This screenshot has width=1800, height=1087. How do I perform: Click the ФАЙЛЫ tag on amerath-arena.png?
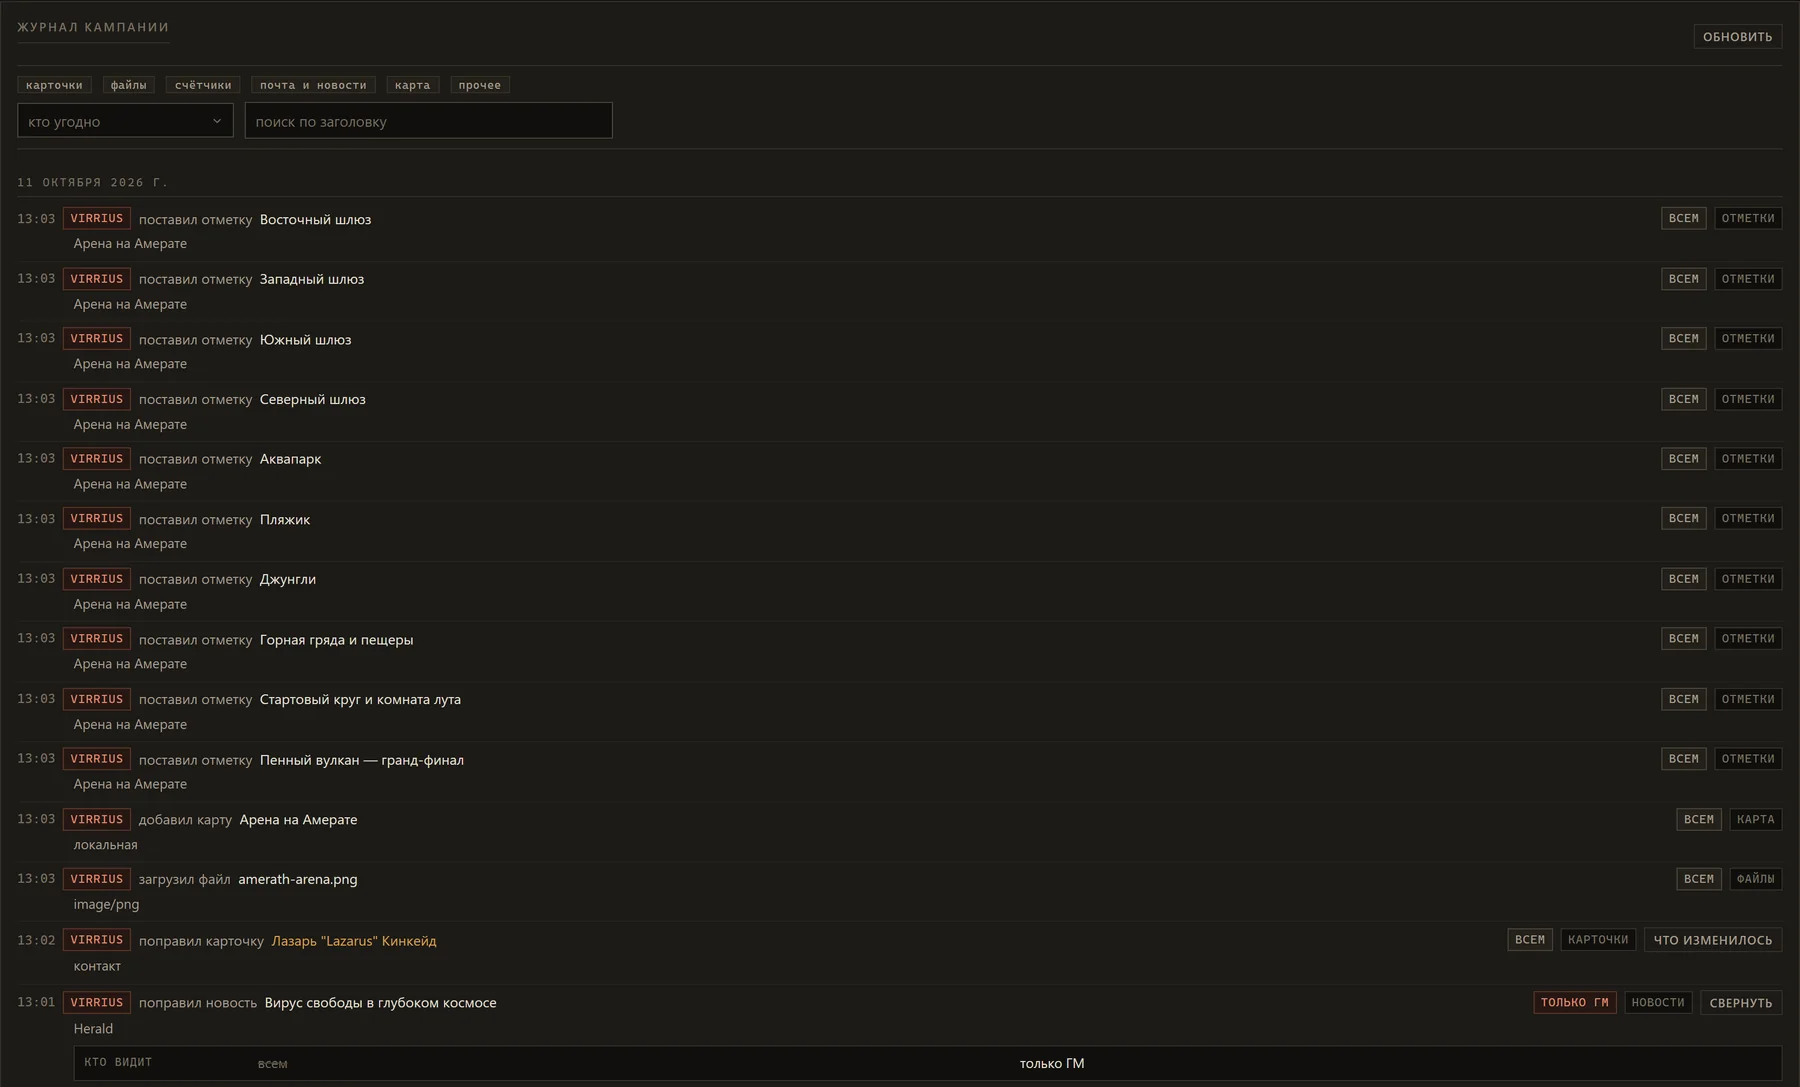point(1755,879)
